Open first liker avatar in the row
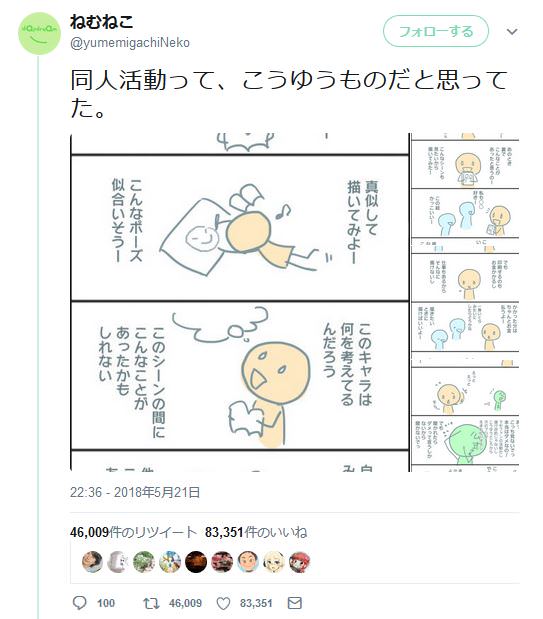This screenshot has height=619, width=543. pos(92,562)
